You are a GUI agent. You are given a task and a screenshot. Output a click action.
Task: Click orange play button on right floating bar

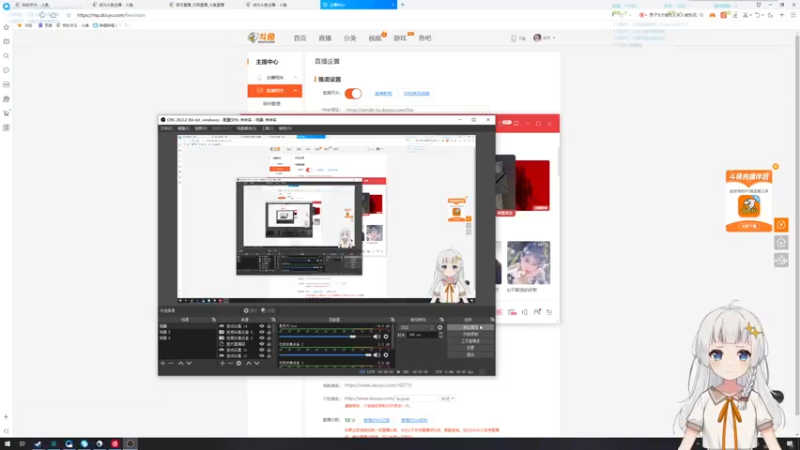tap(781, 225)
